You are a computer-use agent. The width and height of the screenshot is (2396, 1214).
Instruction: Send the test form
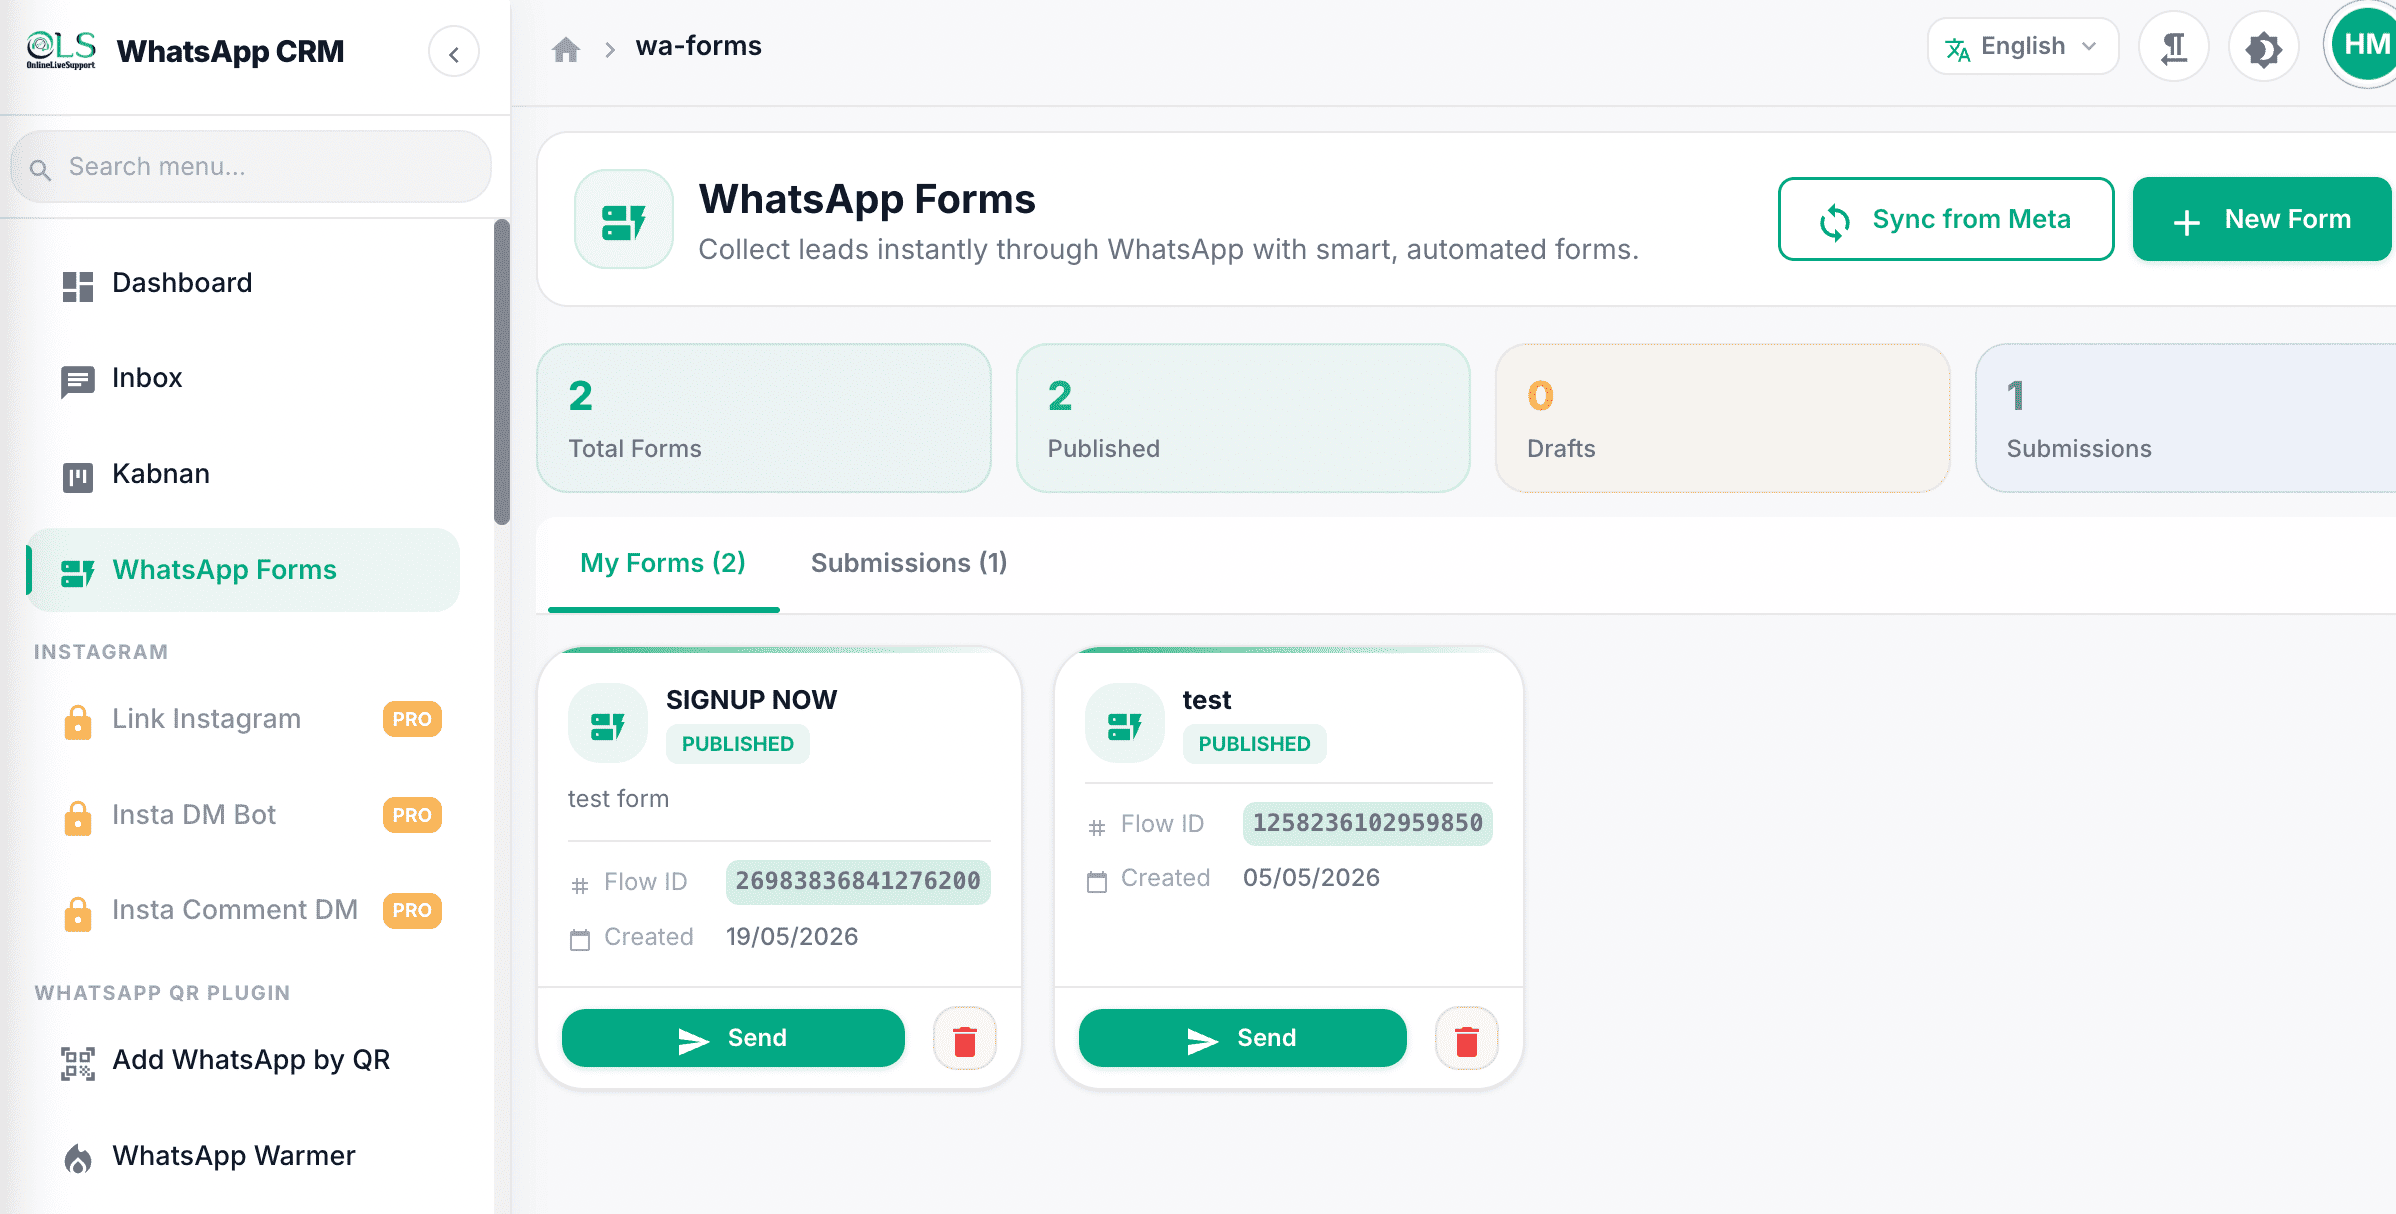click(1242, 1038)
